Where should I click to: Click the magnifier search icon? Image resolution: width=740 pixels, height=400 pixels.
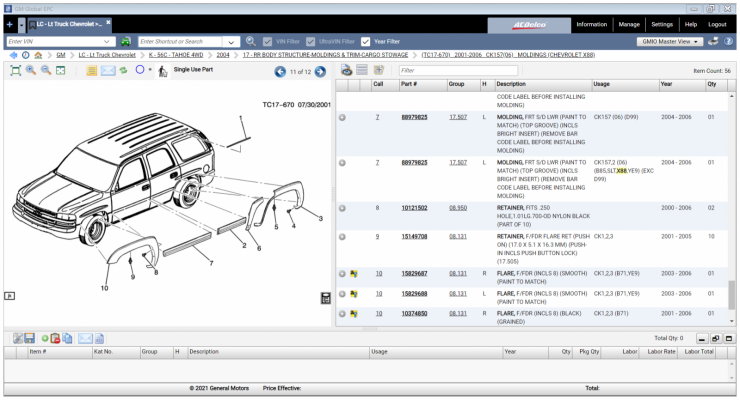point(251,42)
